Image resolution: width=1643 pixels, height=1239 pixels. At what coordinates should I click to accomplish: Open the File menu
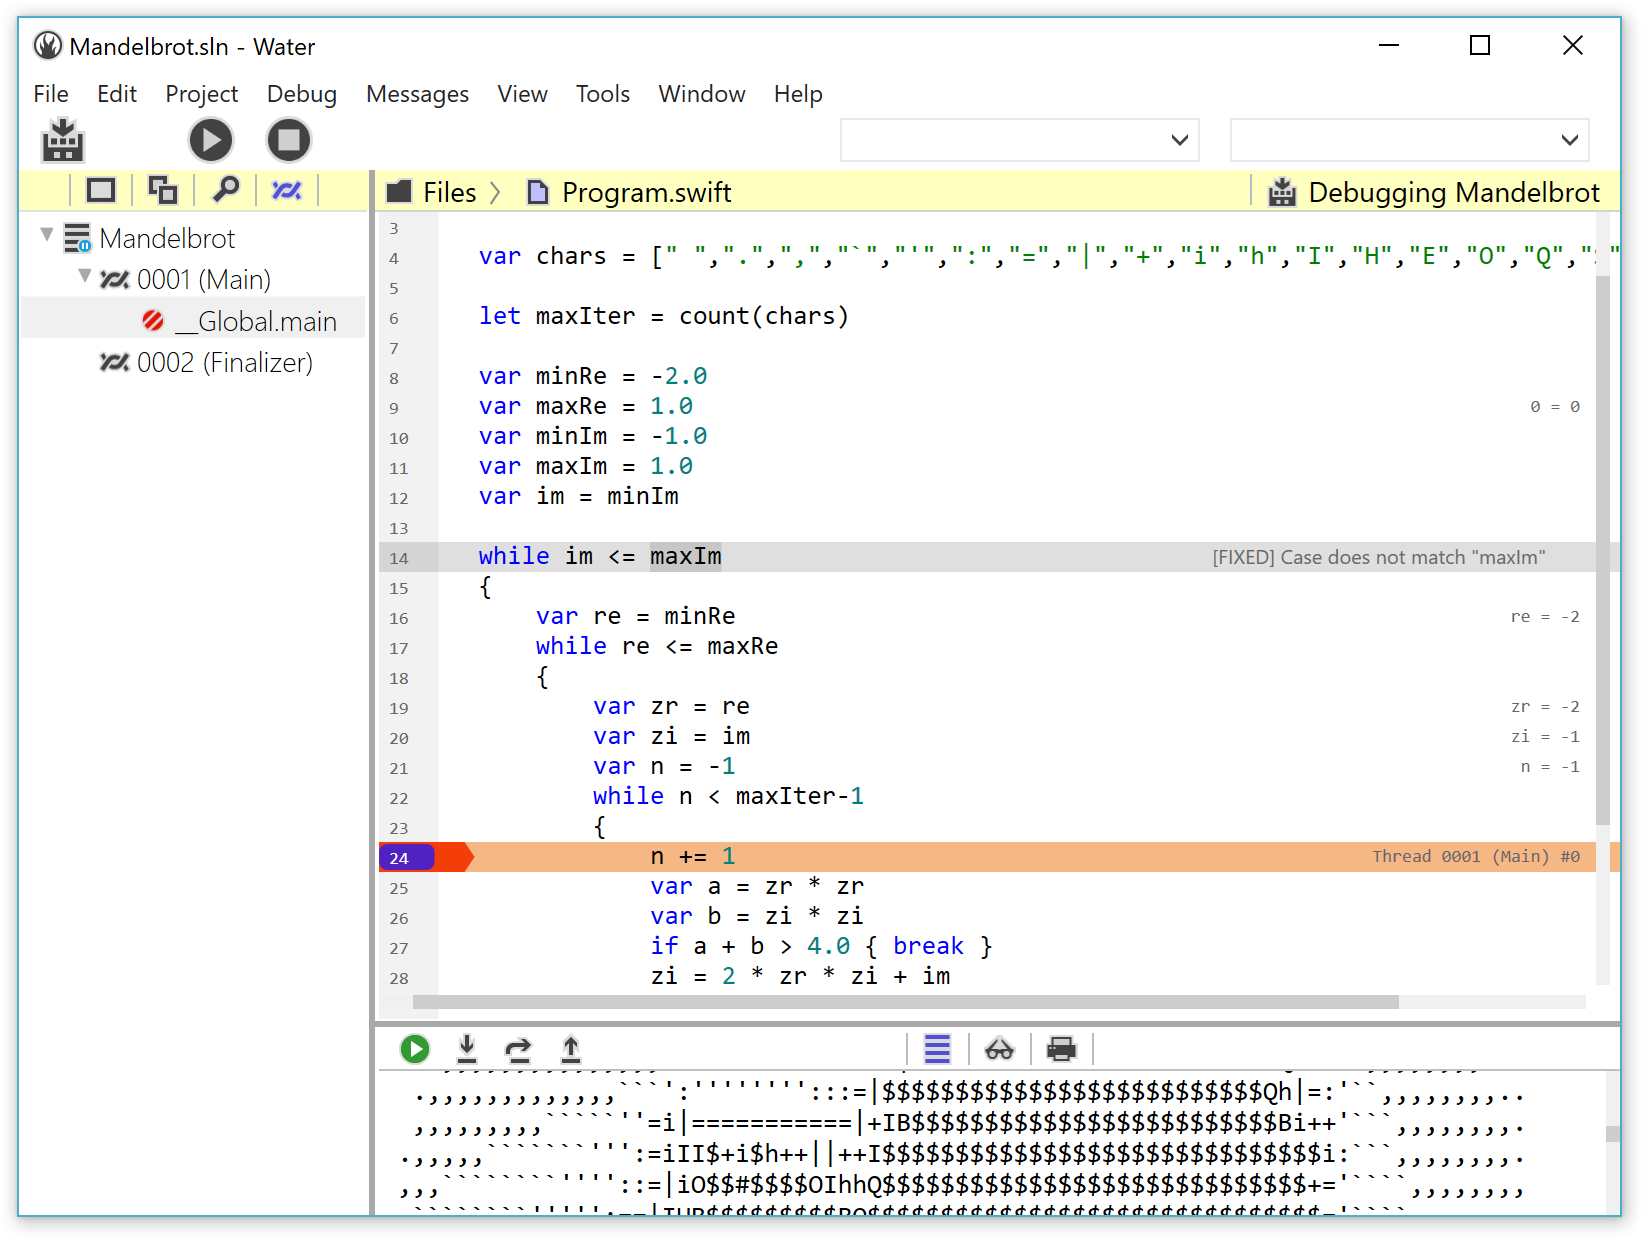[51, 94]
